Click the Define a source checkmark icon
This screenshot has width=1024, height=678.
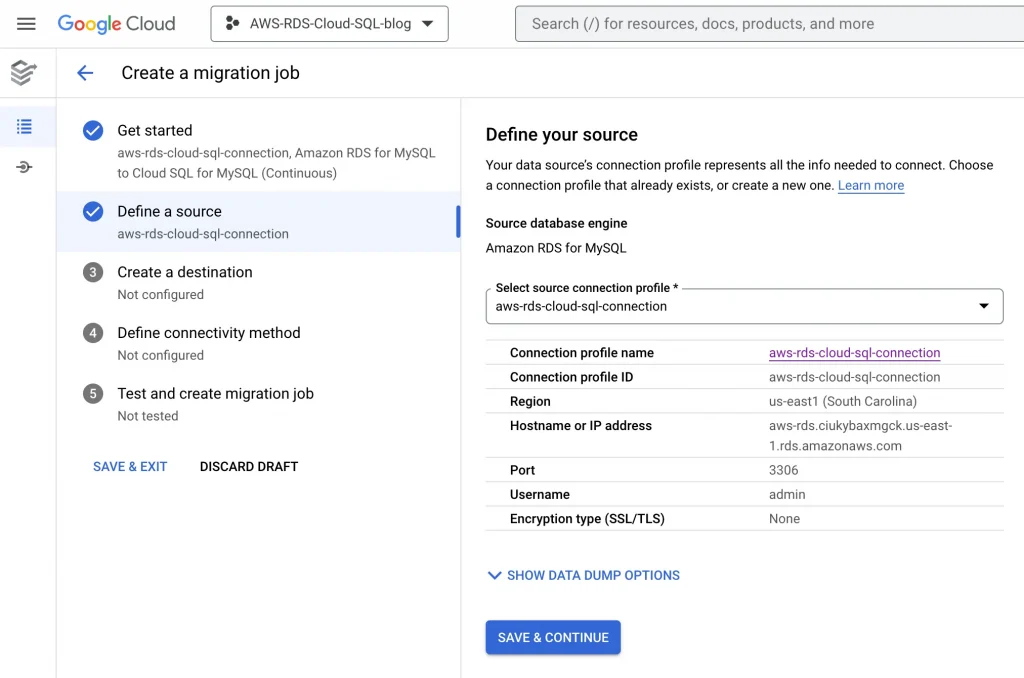93,212
